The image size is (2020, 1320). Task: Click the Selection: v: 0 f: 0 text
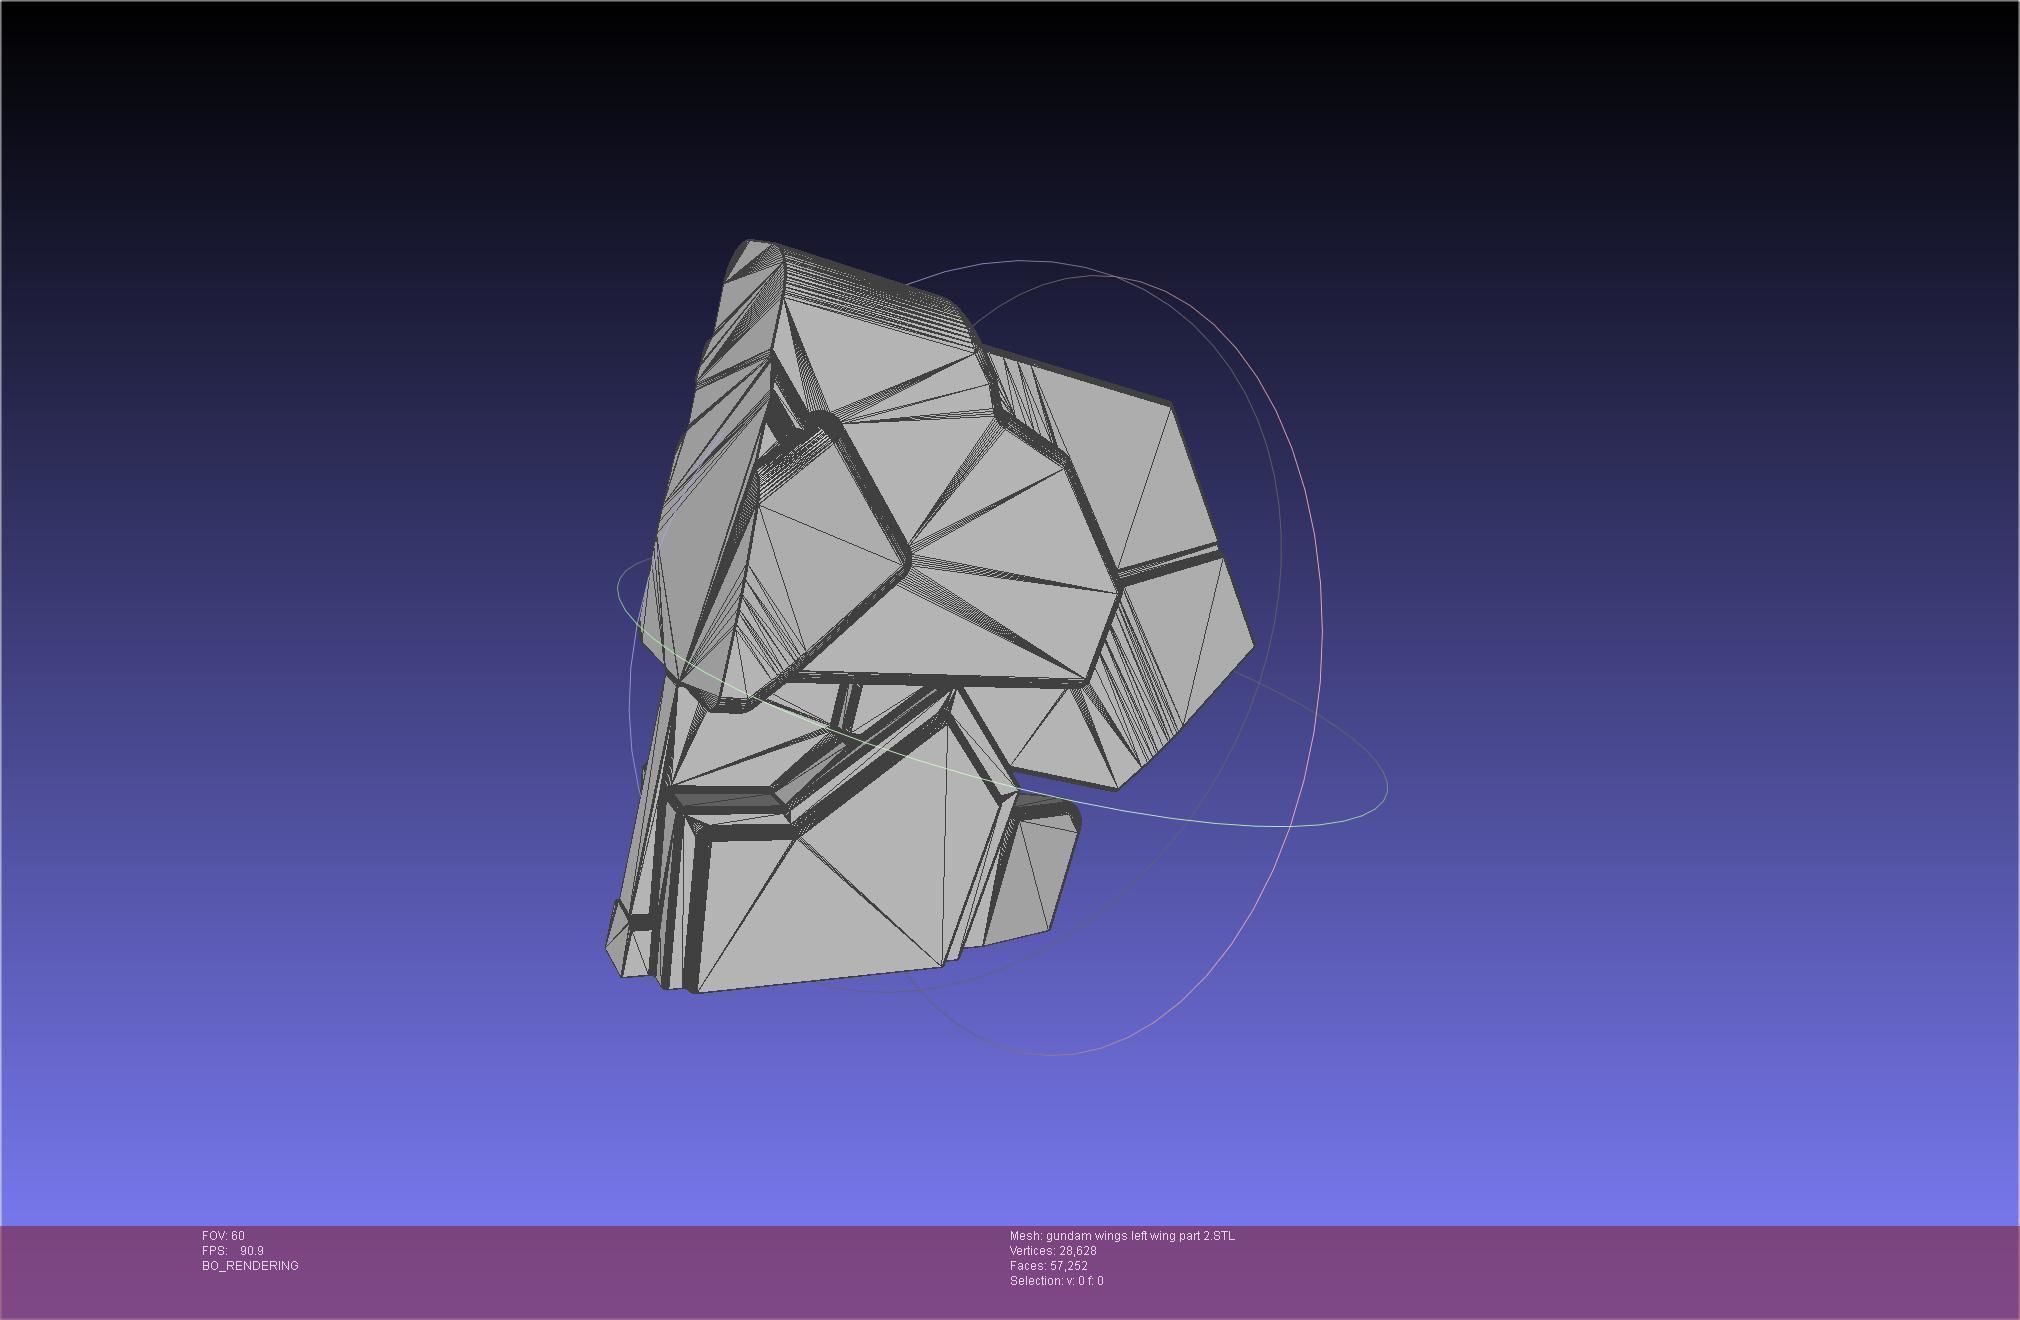1057,1281
